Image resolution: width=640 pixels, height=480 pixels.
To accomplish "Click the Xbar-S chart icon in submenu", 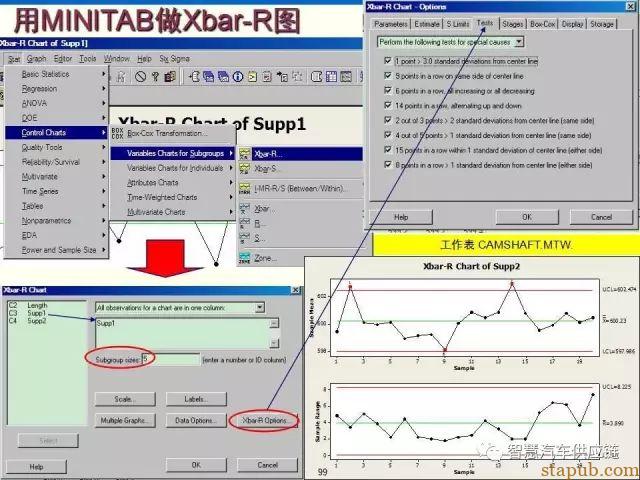I will (x=244, y=169).
